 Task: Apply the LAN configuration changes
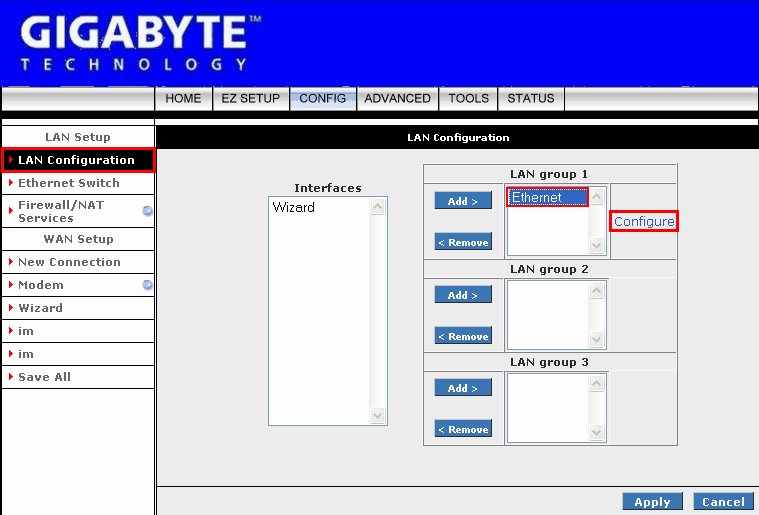(653, 502)
